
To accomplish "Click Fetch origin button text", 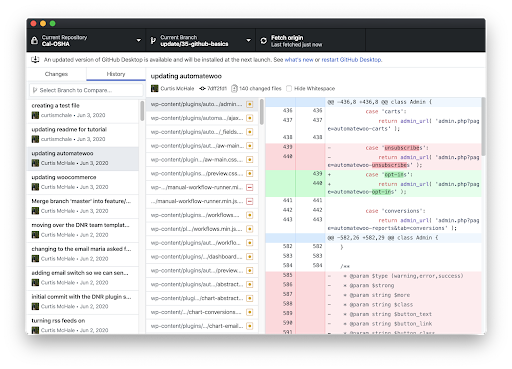I will tap(287, 37).
